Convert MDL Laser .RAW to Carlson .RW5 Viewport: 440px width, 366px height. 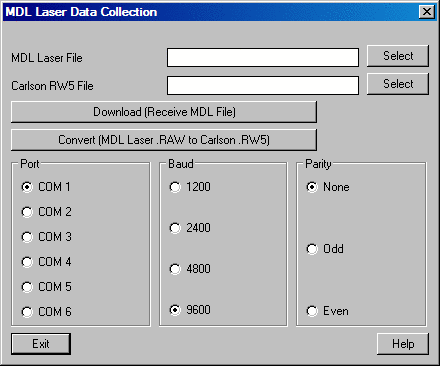coord(164,140)
